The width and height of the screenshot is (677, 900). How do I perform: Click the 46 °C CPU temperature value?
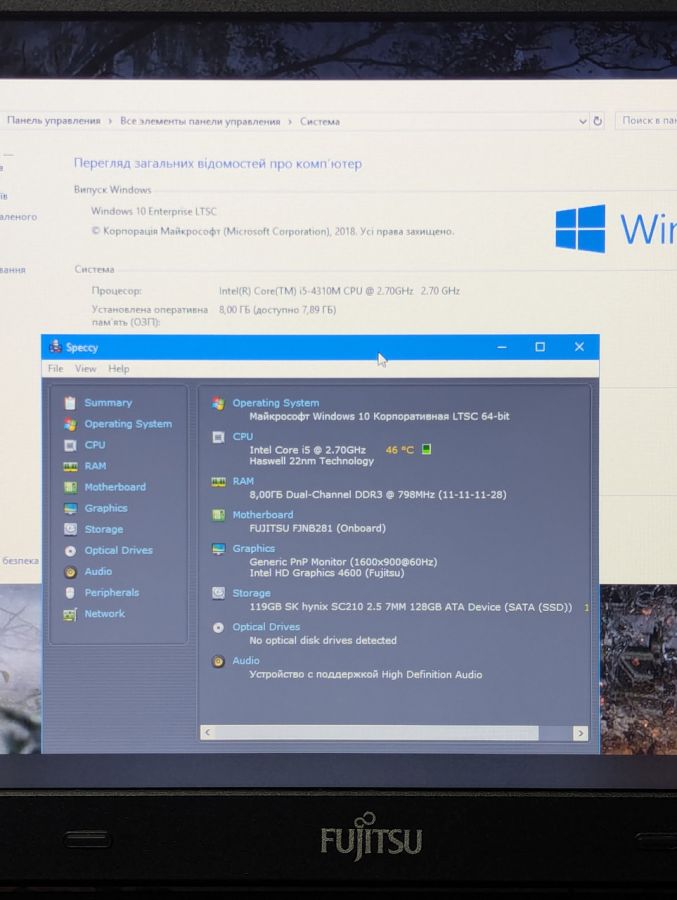pyautogui.click(x=400, y=450)
